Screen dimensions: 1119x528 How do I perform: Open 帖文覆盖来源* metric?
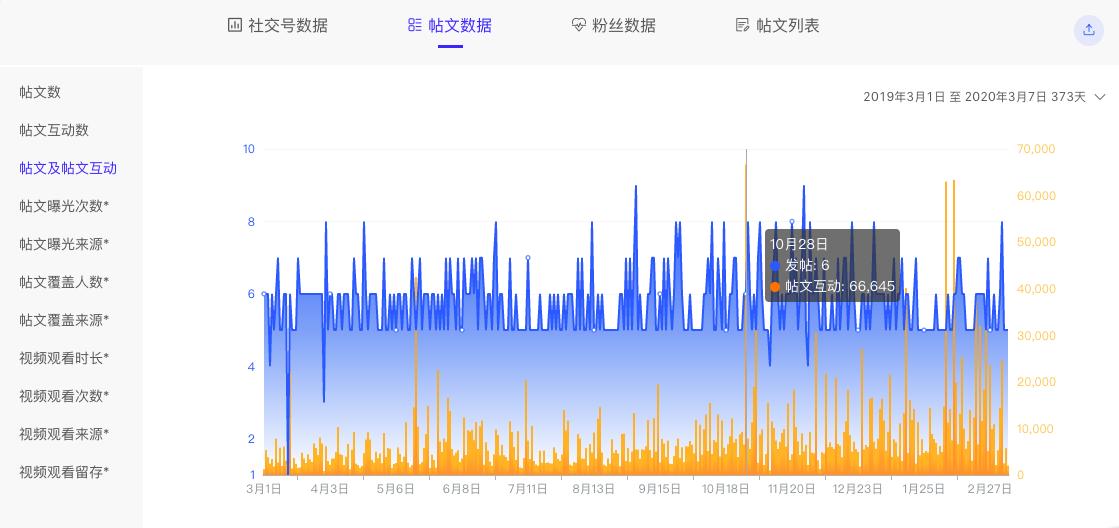coord(64,320)
